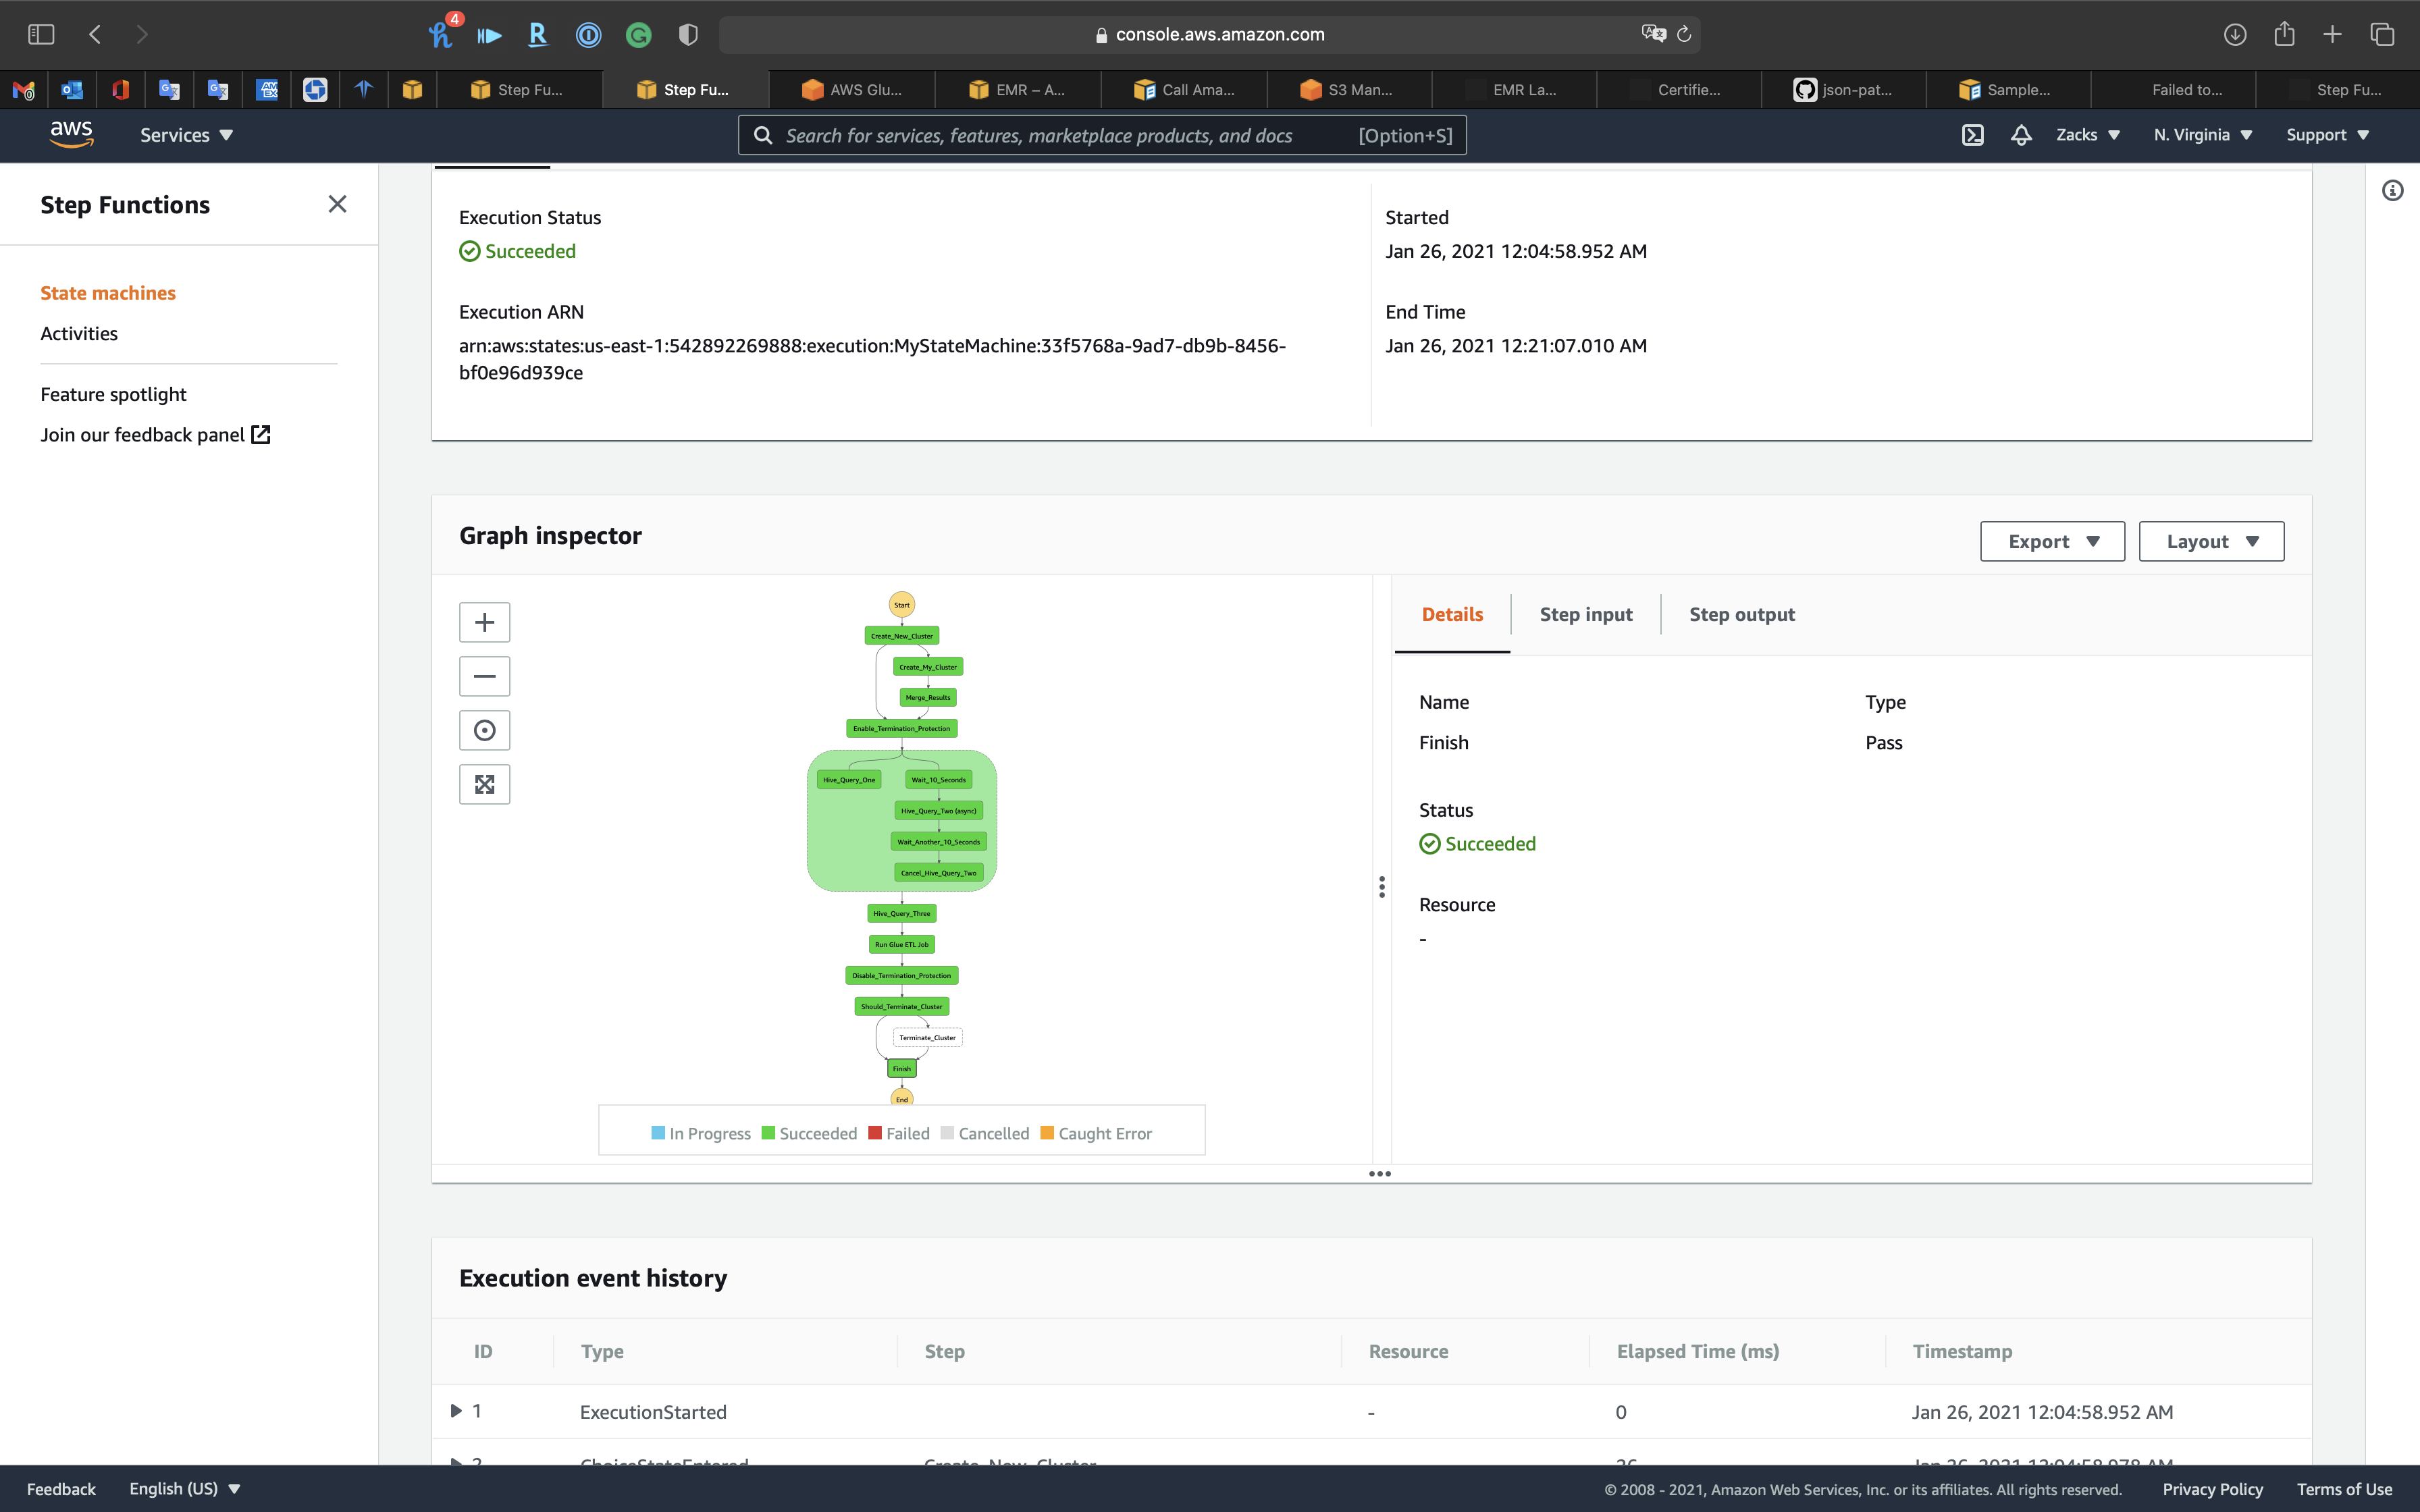Open the AWS CloudShell icon
The image size is (2420, 1512).
click(x=1972, y=135)
